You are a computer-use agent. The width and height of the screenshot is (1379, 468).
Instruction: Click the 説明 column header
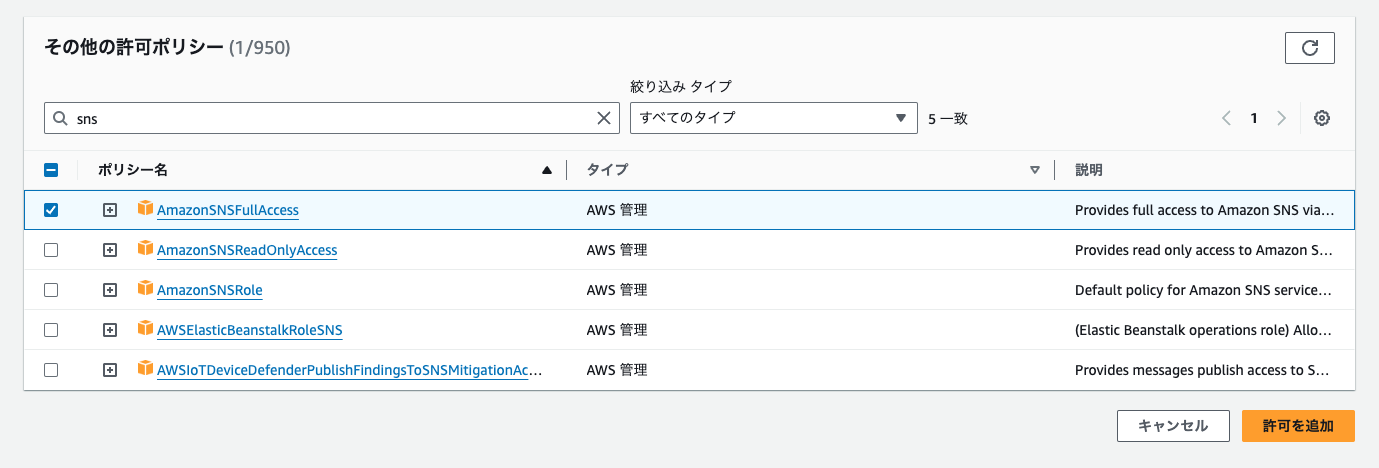pyautogui.click(x=1088, y=170)
